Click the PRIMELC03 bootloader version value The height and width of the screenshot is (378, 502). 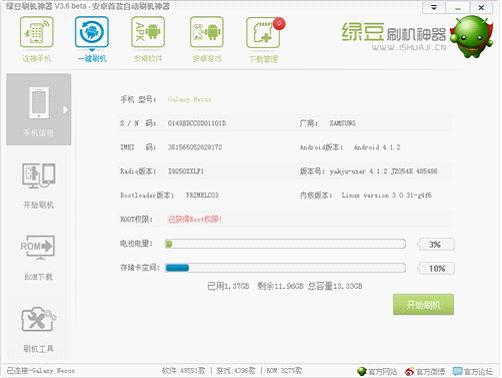(x=202, y=195)
